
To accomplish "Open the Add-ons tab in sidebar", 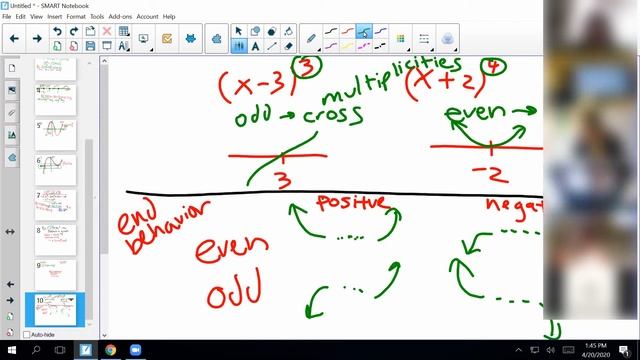I will (x=12, y=158).
